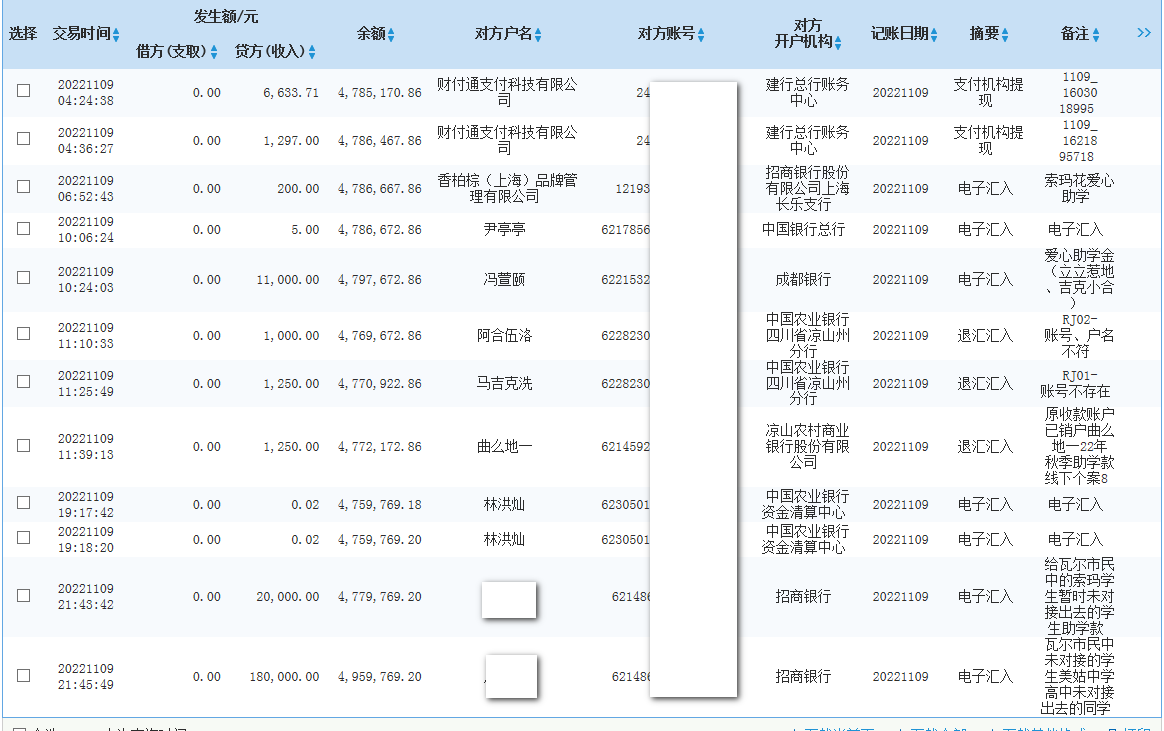Check the 19:18:20 林洪灿 row

[x=24, y=537]
